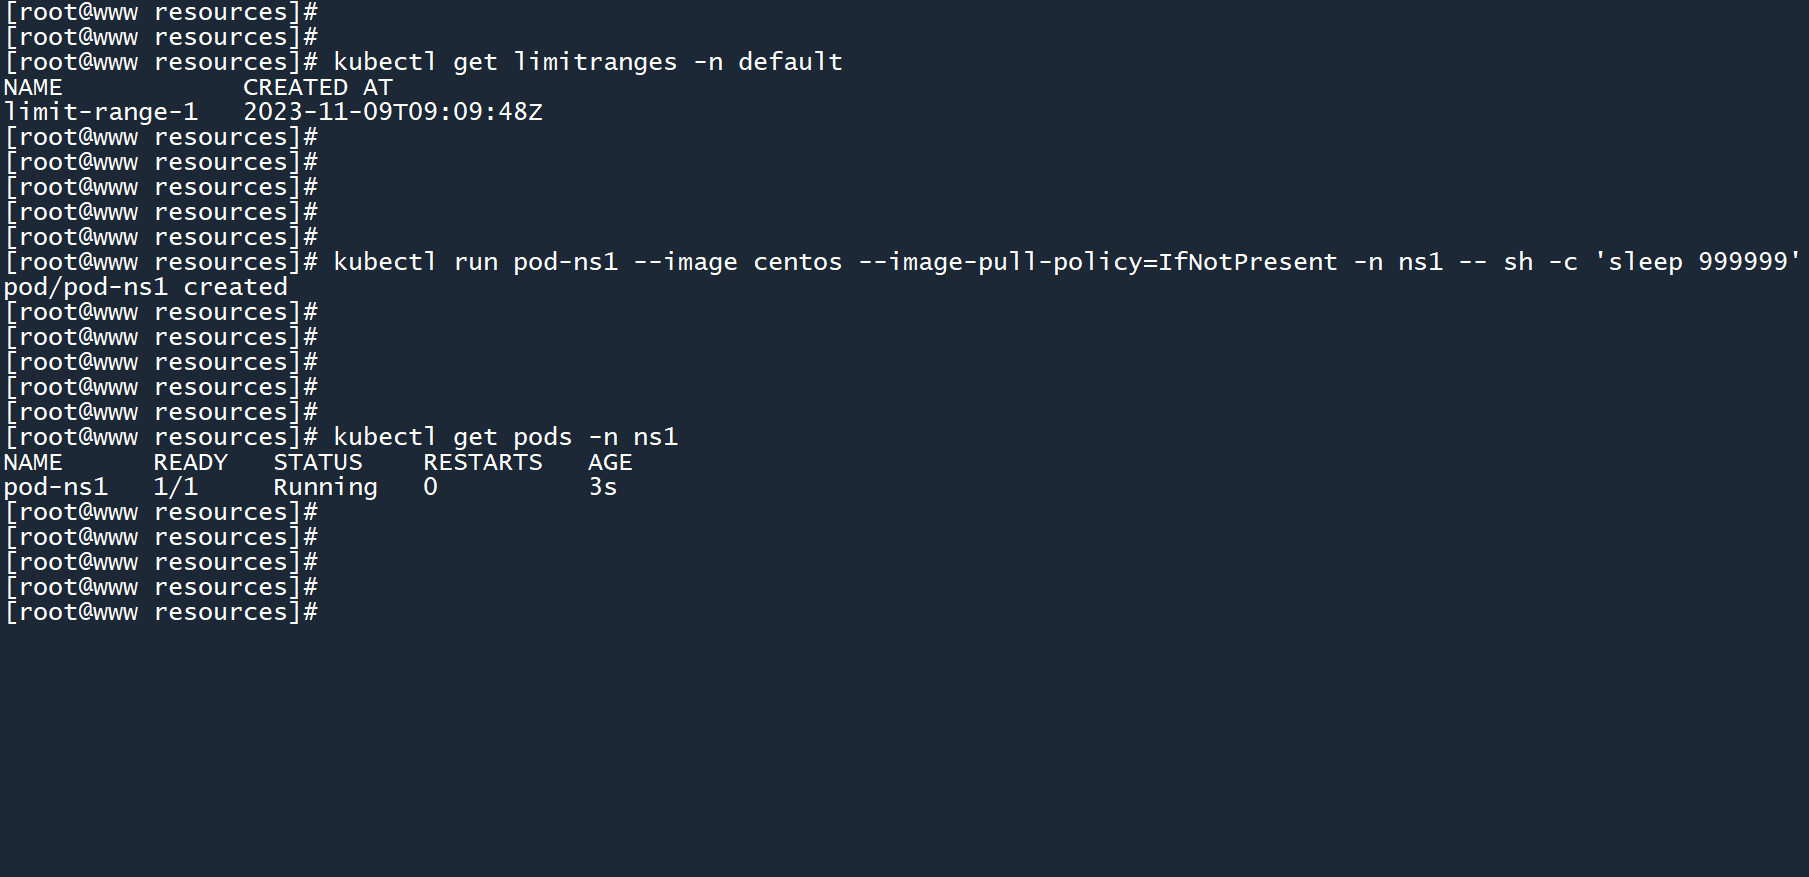This screenshot has width=1809, height=877.
Task: Click the READY column header
Action: coord(191,462)
